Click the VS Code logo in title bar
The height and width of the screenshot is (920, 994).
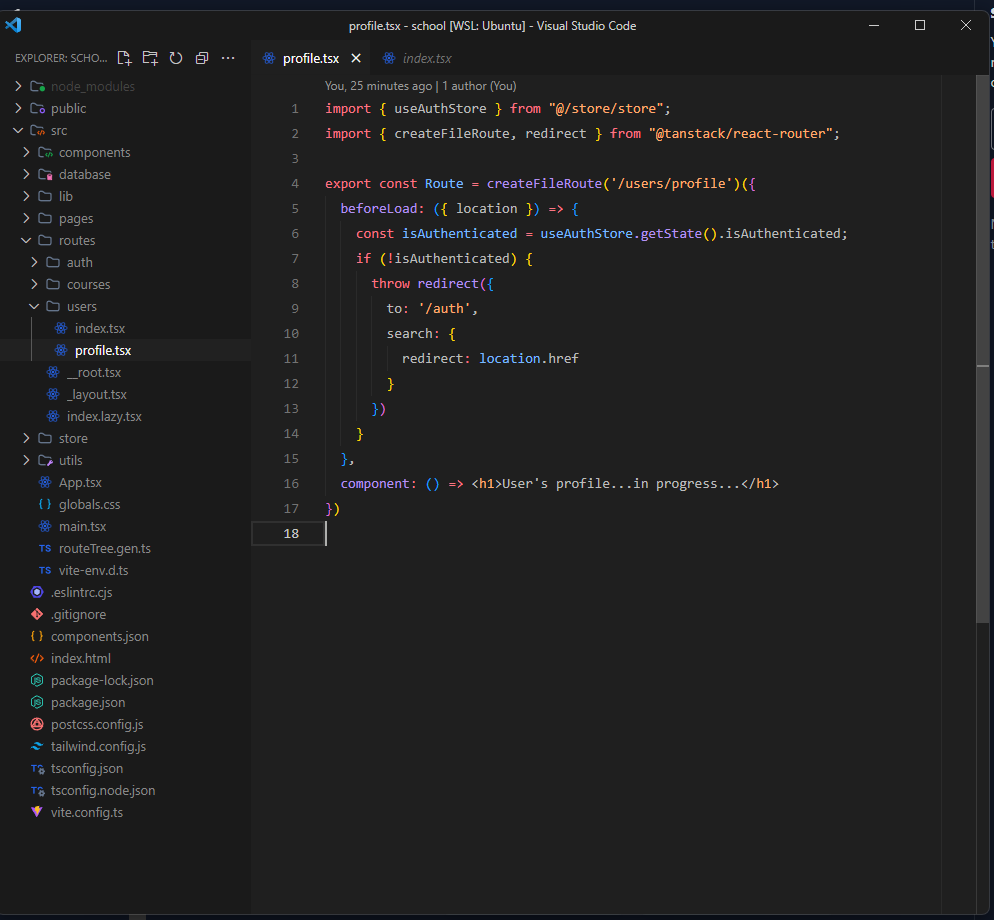coord(14,25)
